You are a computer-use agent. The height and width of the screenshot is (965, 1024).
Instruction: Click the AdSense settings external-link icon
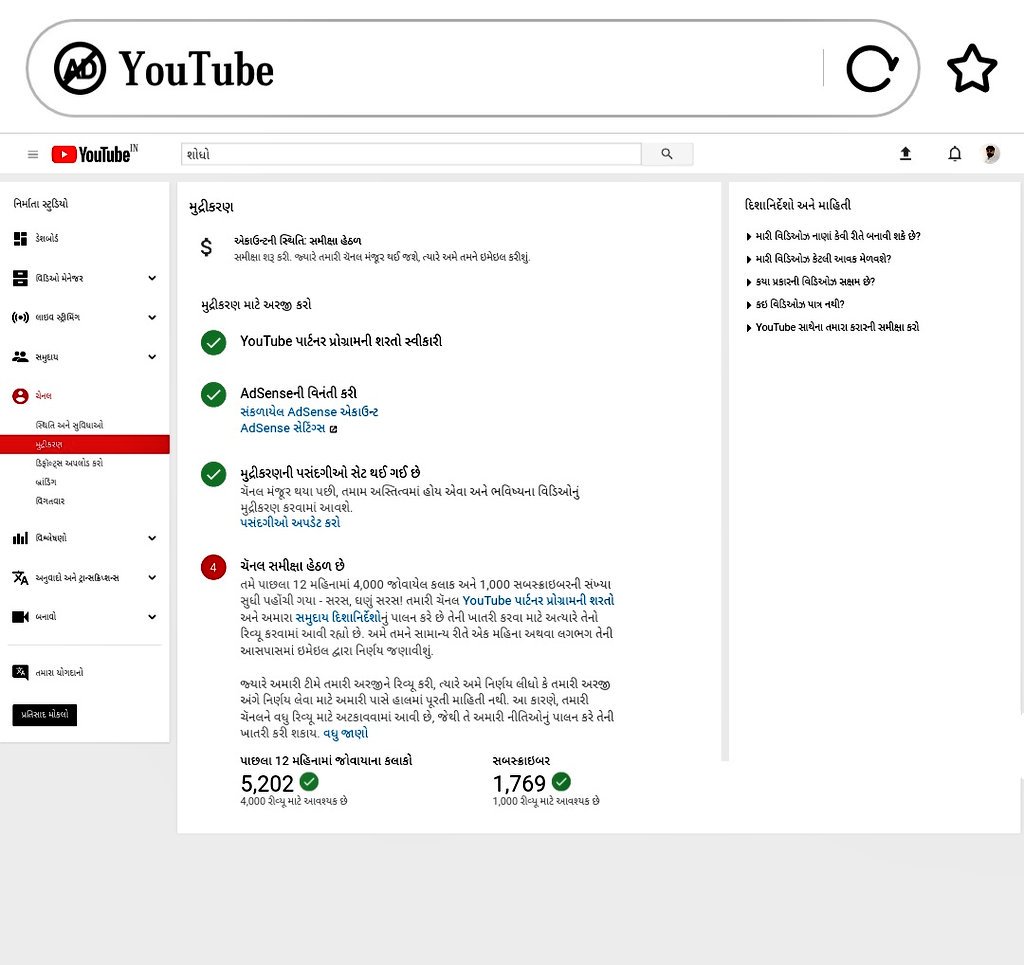(333, 429)
